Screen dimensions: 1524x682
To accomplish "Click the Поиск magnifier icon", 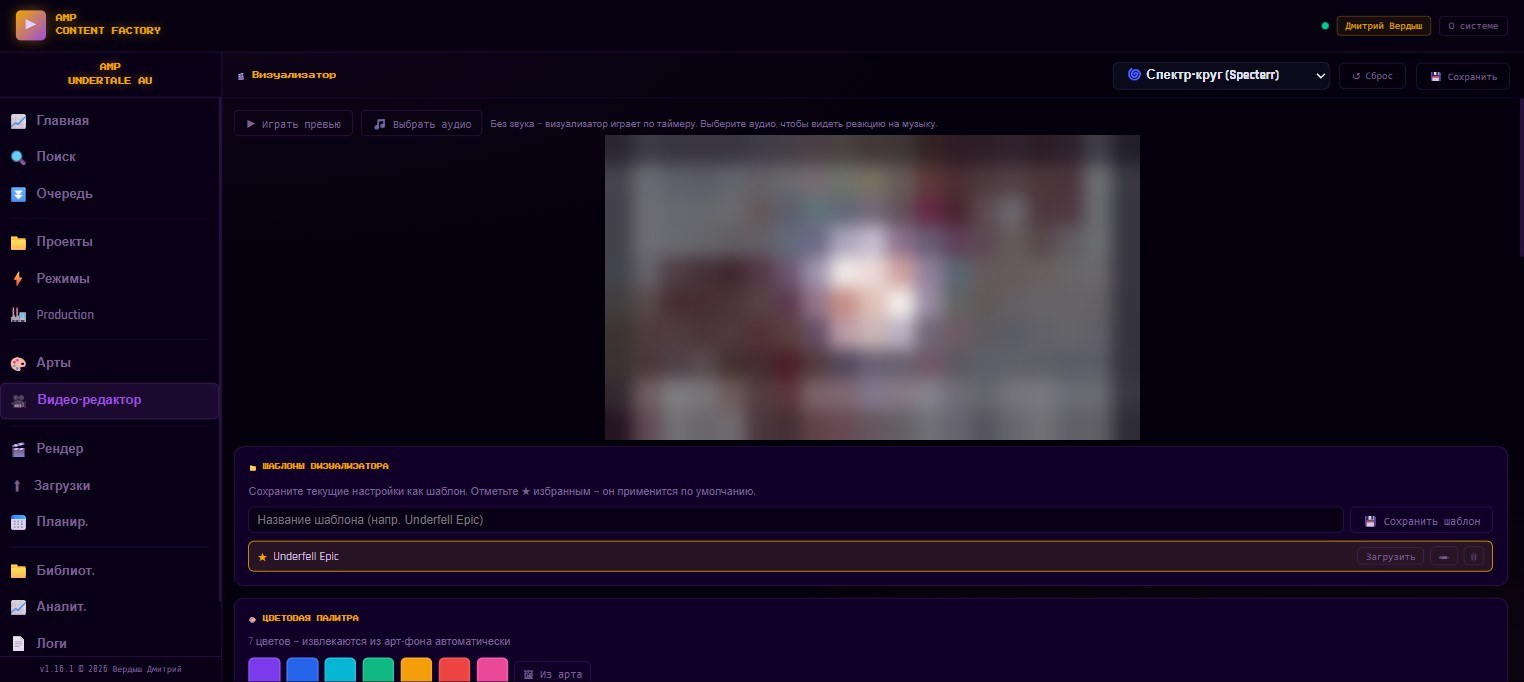I will tap(18, 157).
